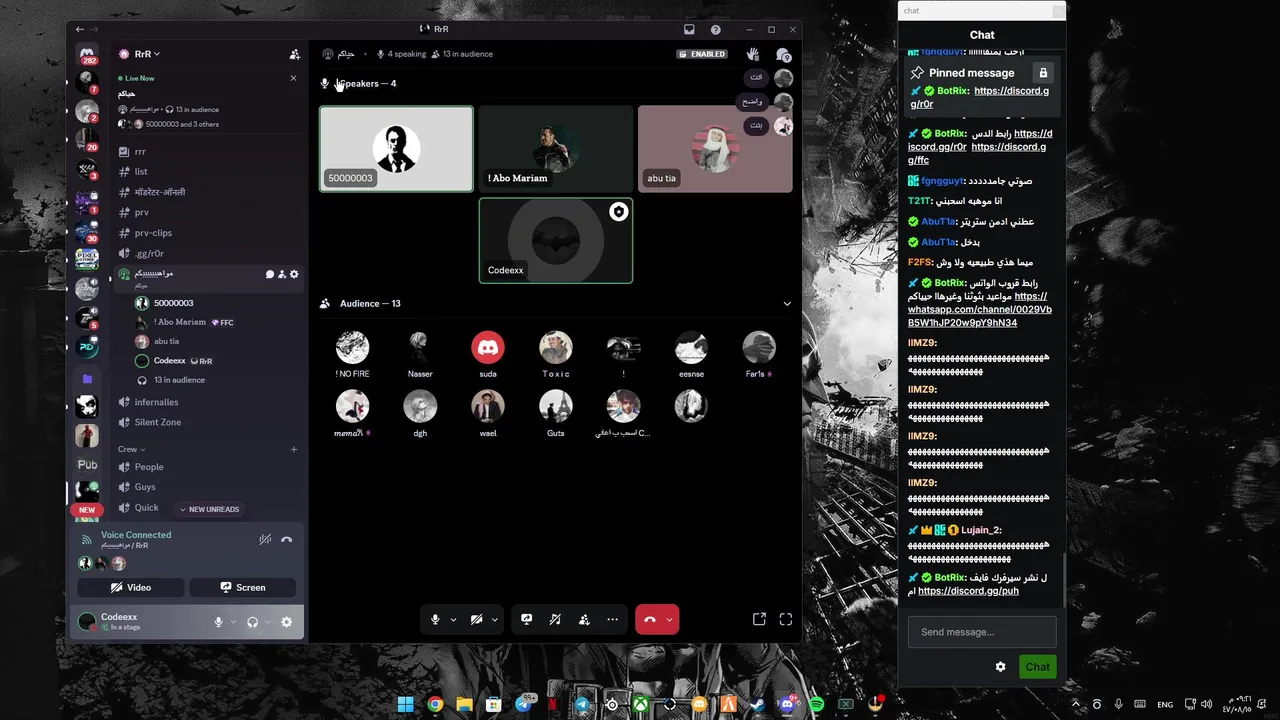Viewport: 1280px width, 720px height.
Task: Open settings gear on the active stage channel row
Action: coord(293,274)
